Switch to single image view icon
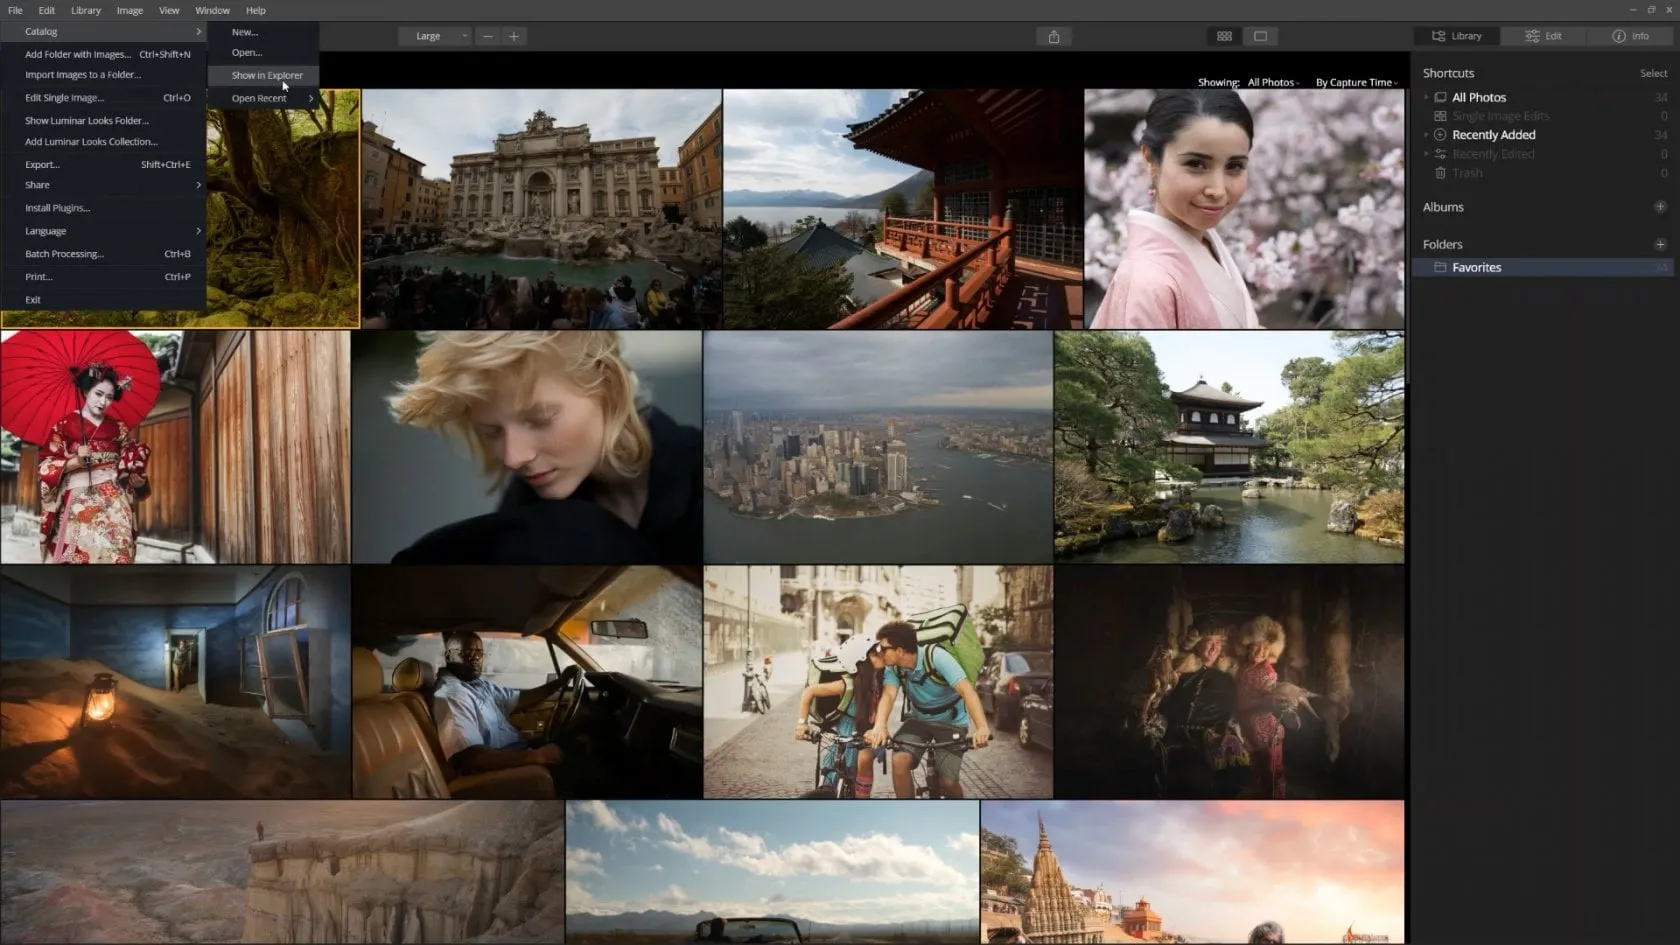 click(1260, 36)
